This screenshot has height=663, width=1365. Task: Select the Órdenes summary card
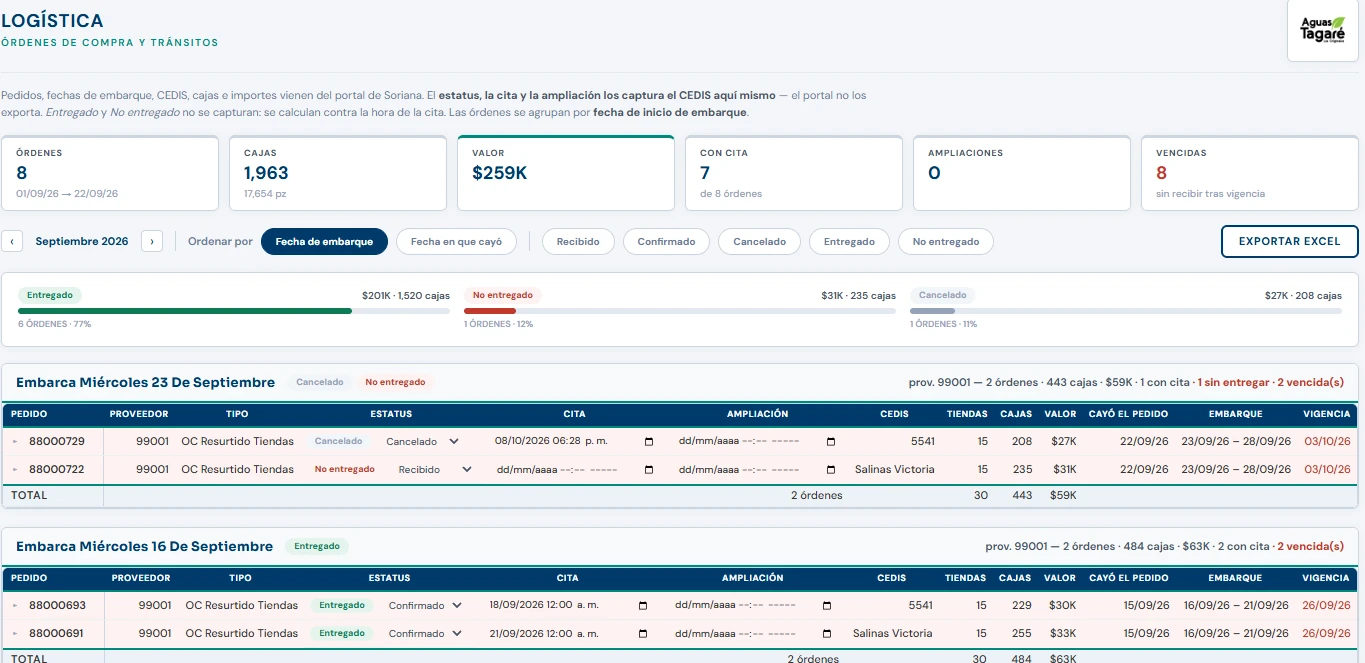coord(110,173)
